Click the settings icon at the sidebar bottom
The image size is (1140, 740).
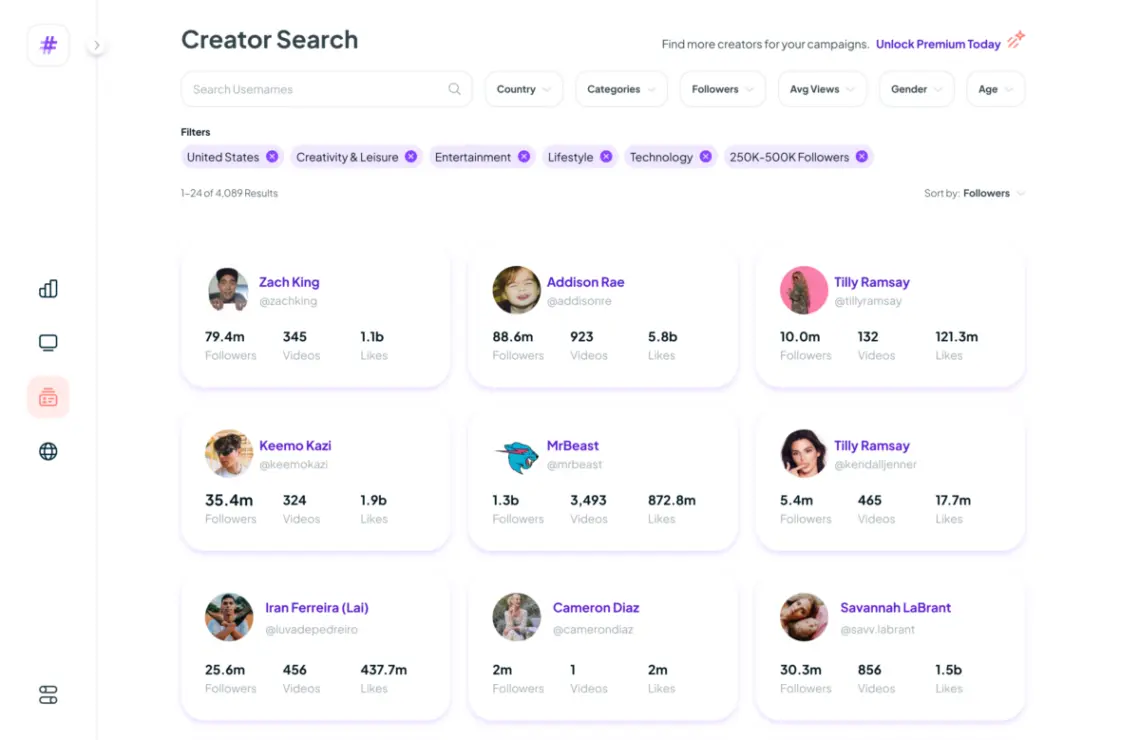click(47, 695)
